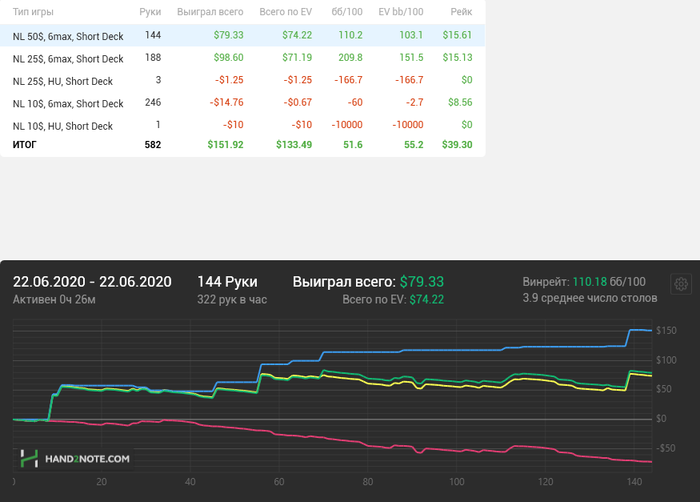Click the -$14.76 winnings cell
This screenshot has width=700, height=502.
(226, 102)
